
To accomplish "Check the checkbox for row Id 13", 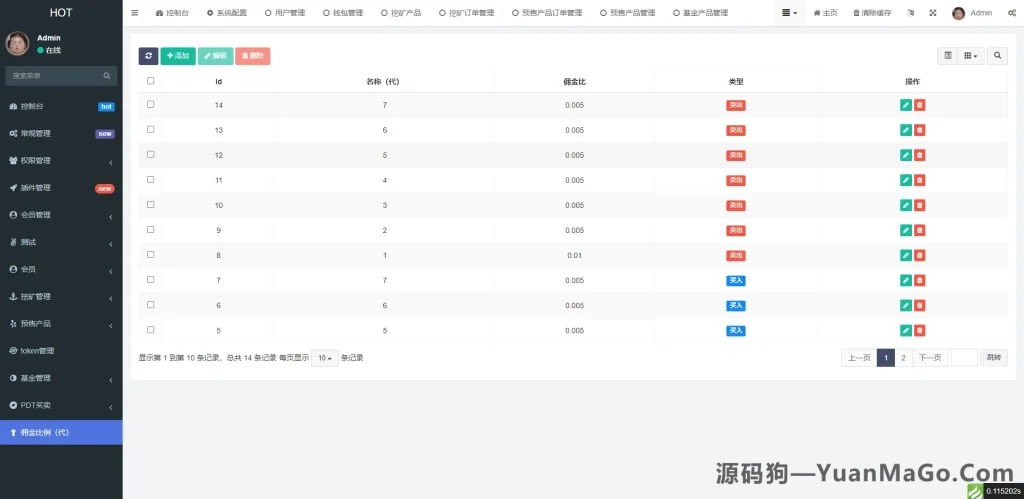I will (x=151, y=129).
